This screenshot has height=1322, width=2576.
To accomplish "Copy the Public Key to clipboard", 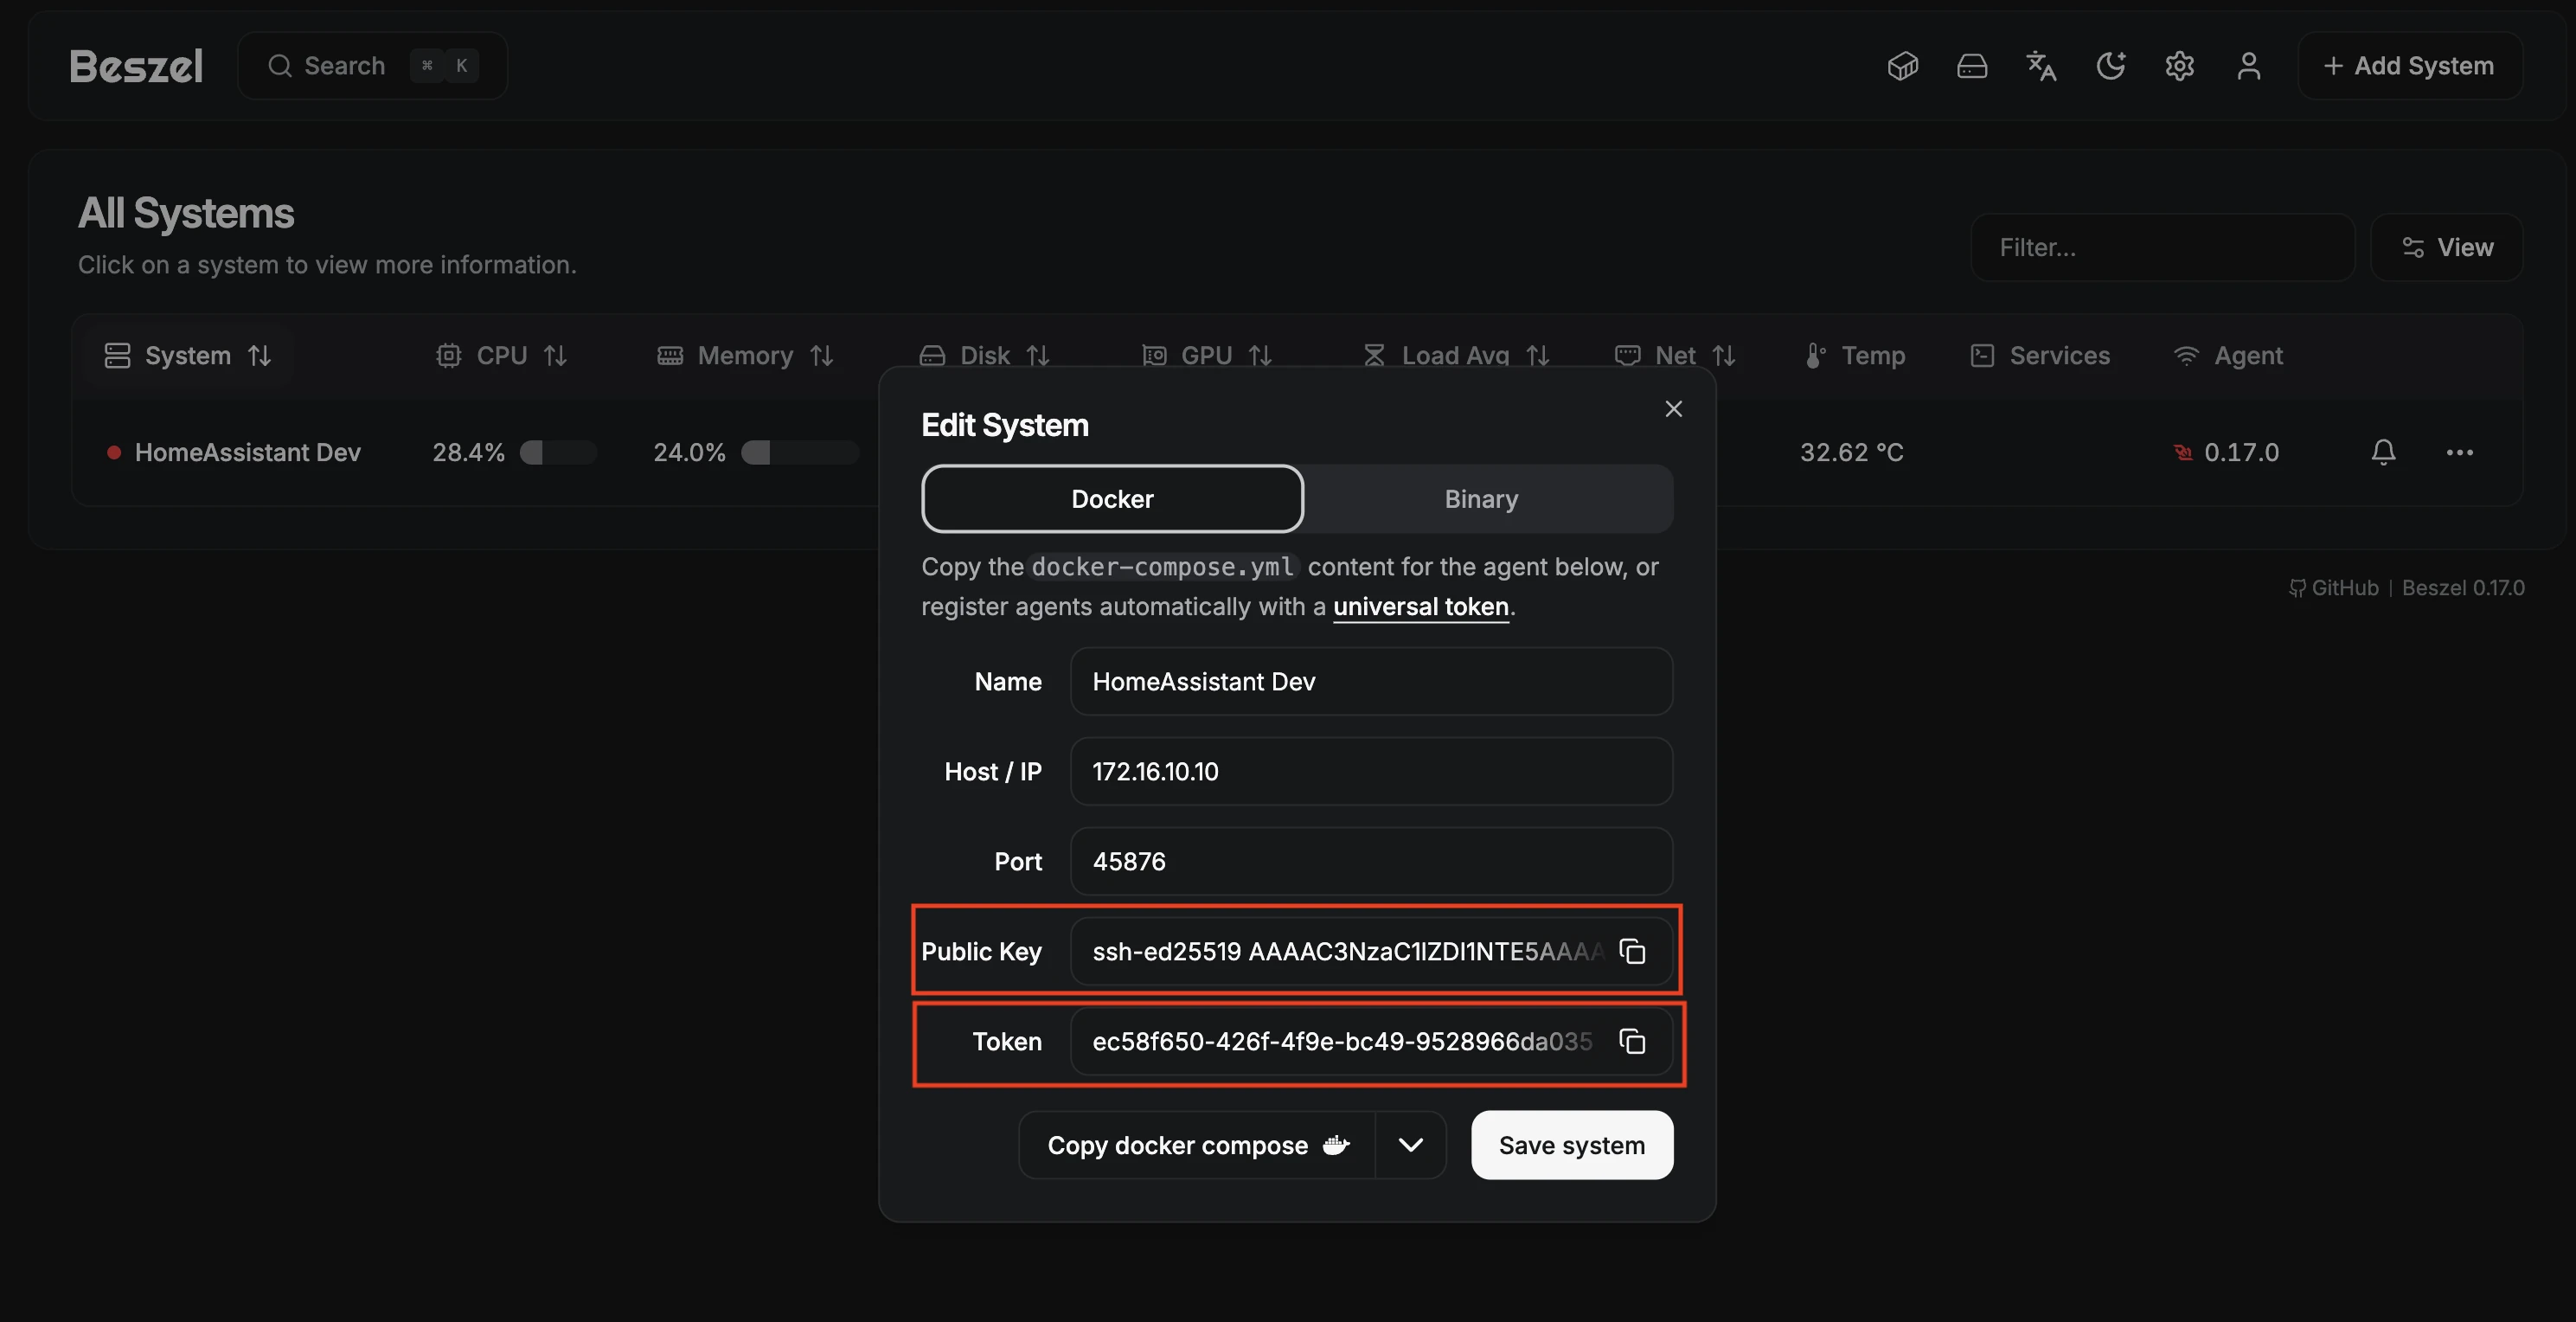I will click(1632, 951).
